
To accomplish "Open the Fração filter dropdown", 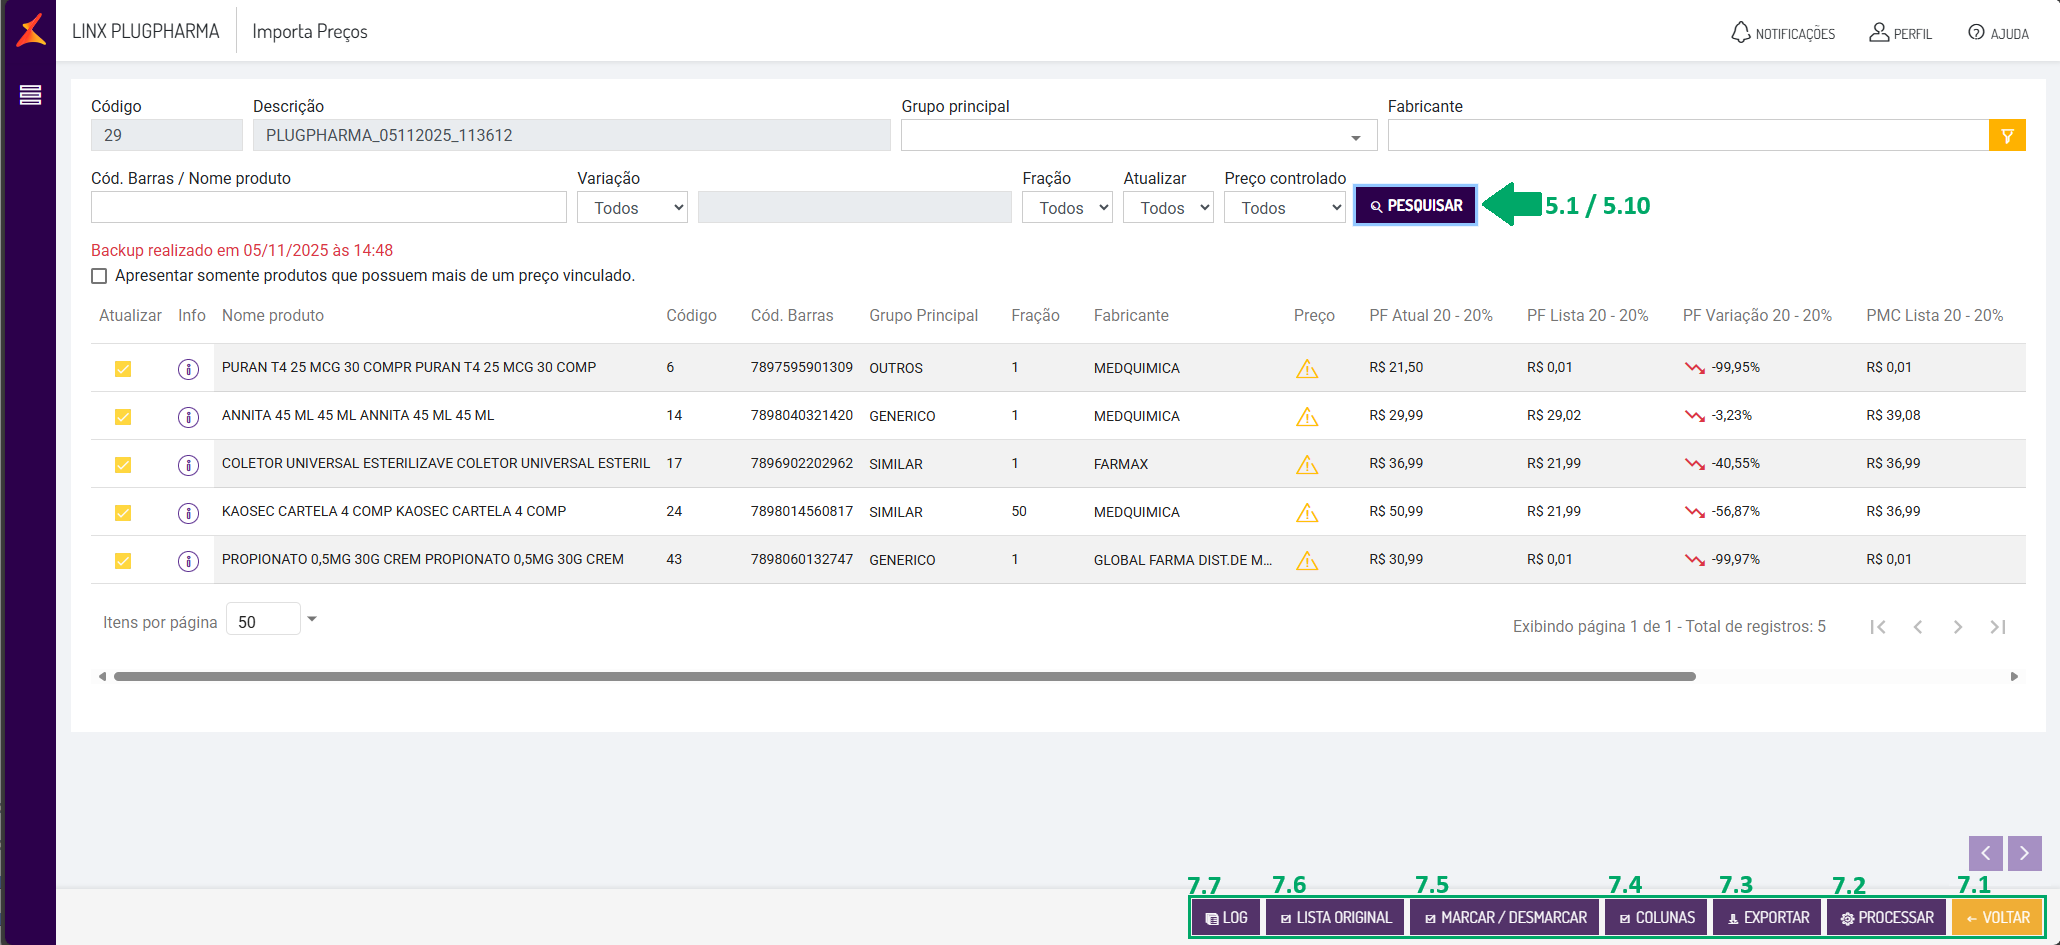I will (x=1067, y=207).
